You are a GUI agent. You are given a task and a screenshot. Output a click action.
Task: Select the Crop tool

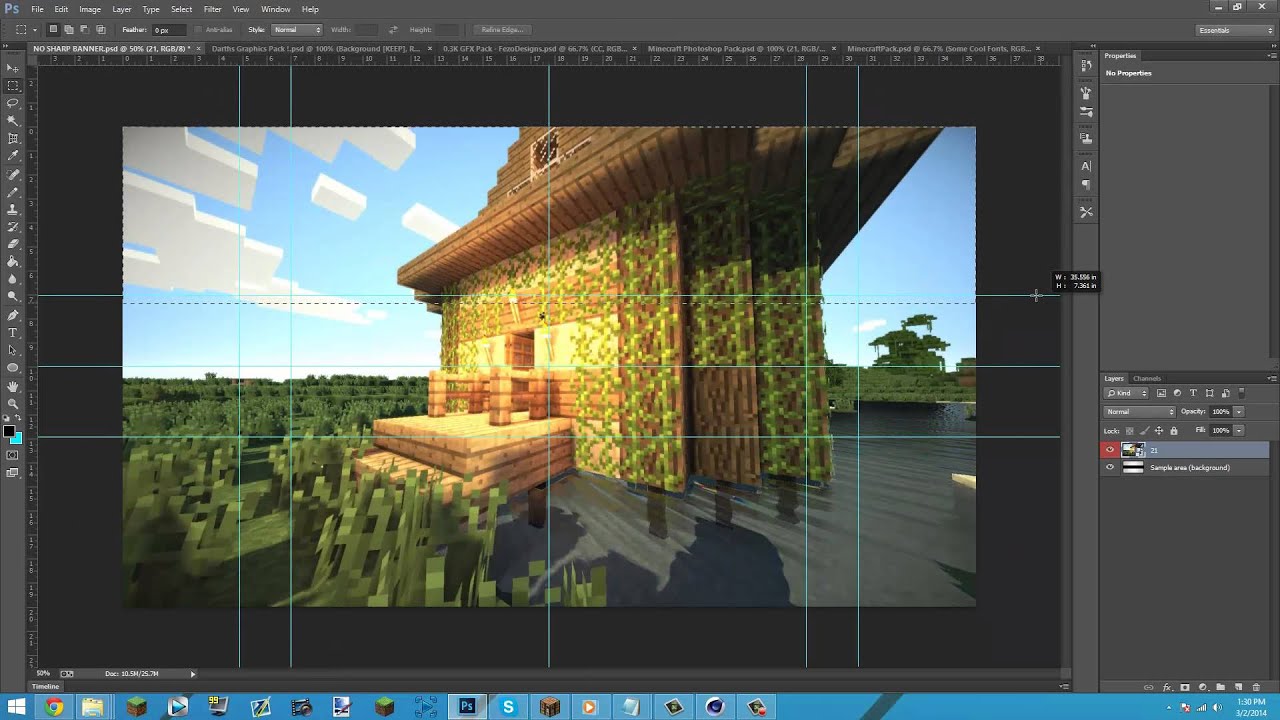[13, 138]
